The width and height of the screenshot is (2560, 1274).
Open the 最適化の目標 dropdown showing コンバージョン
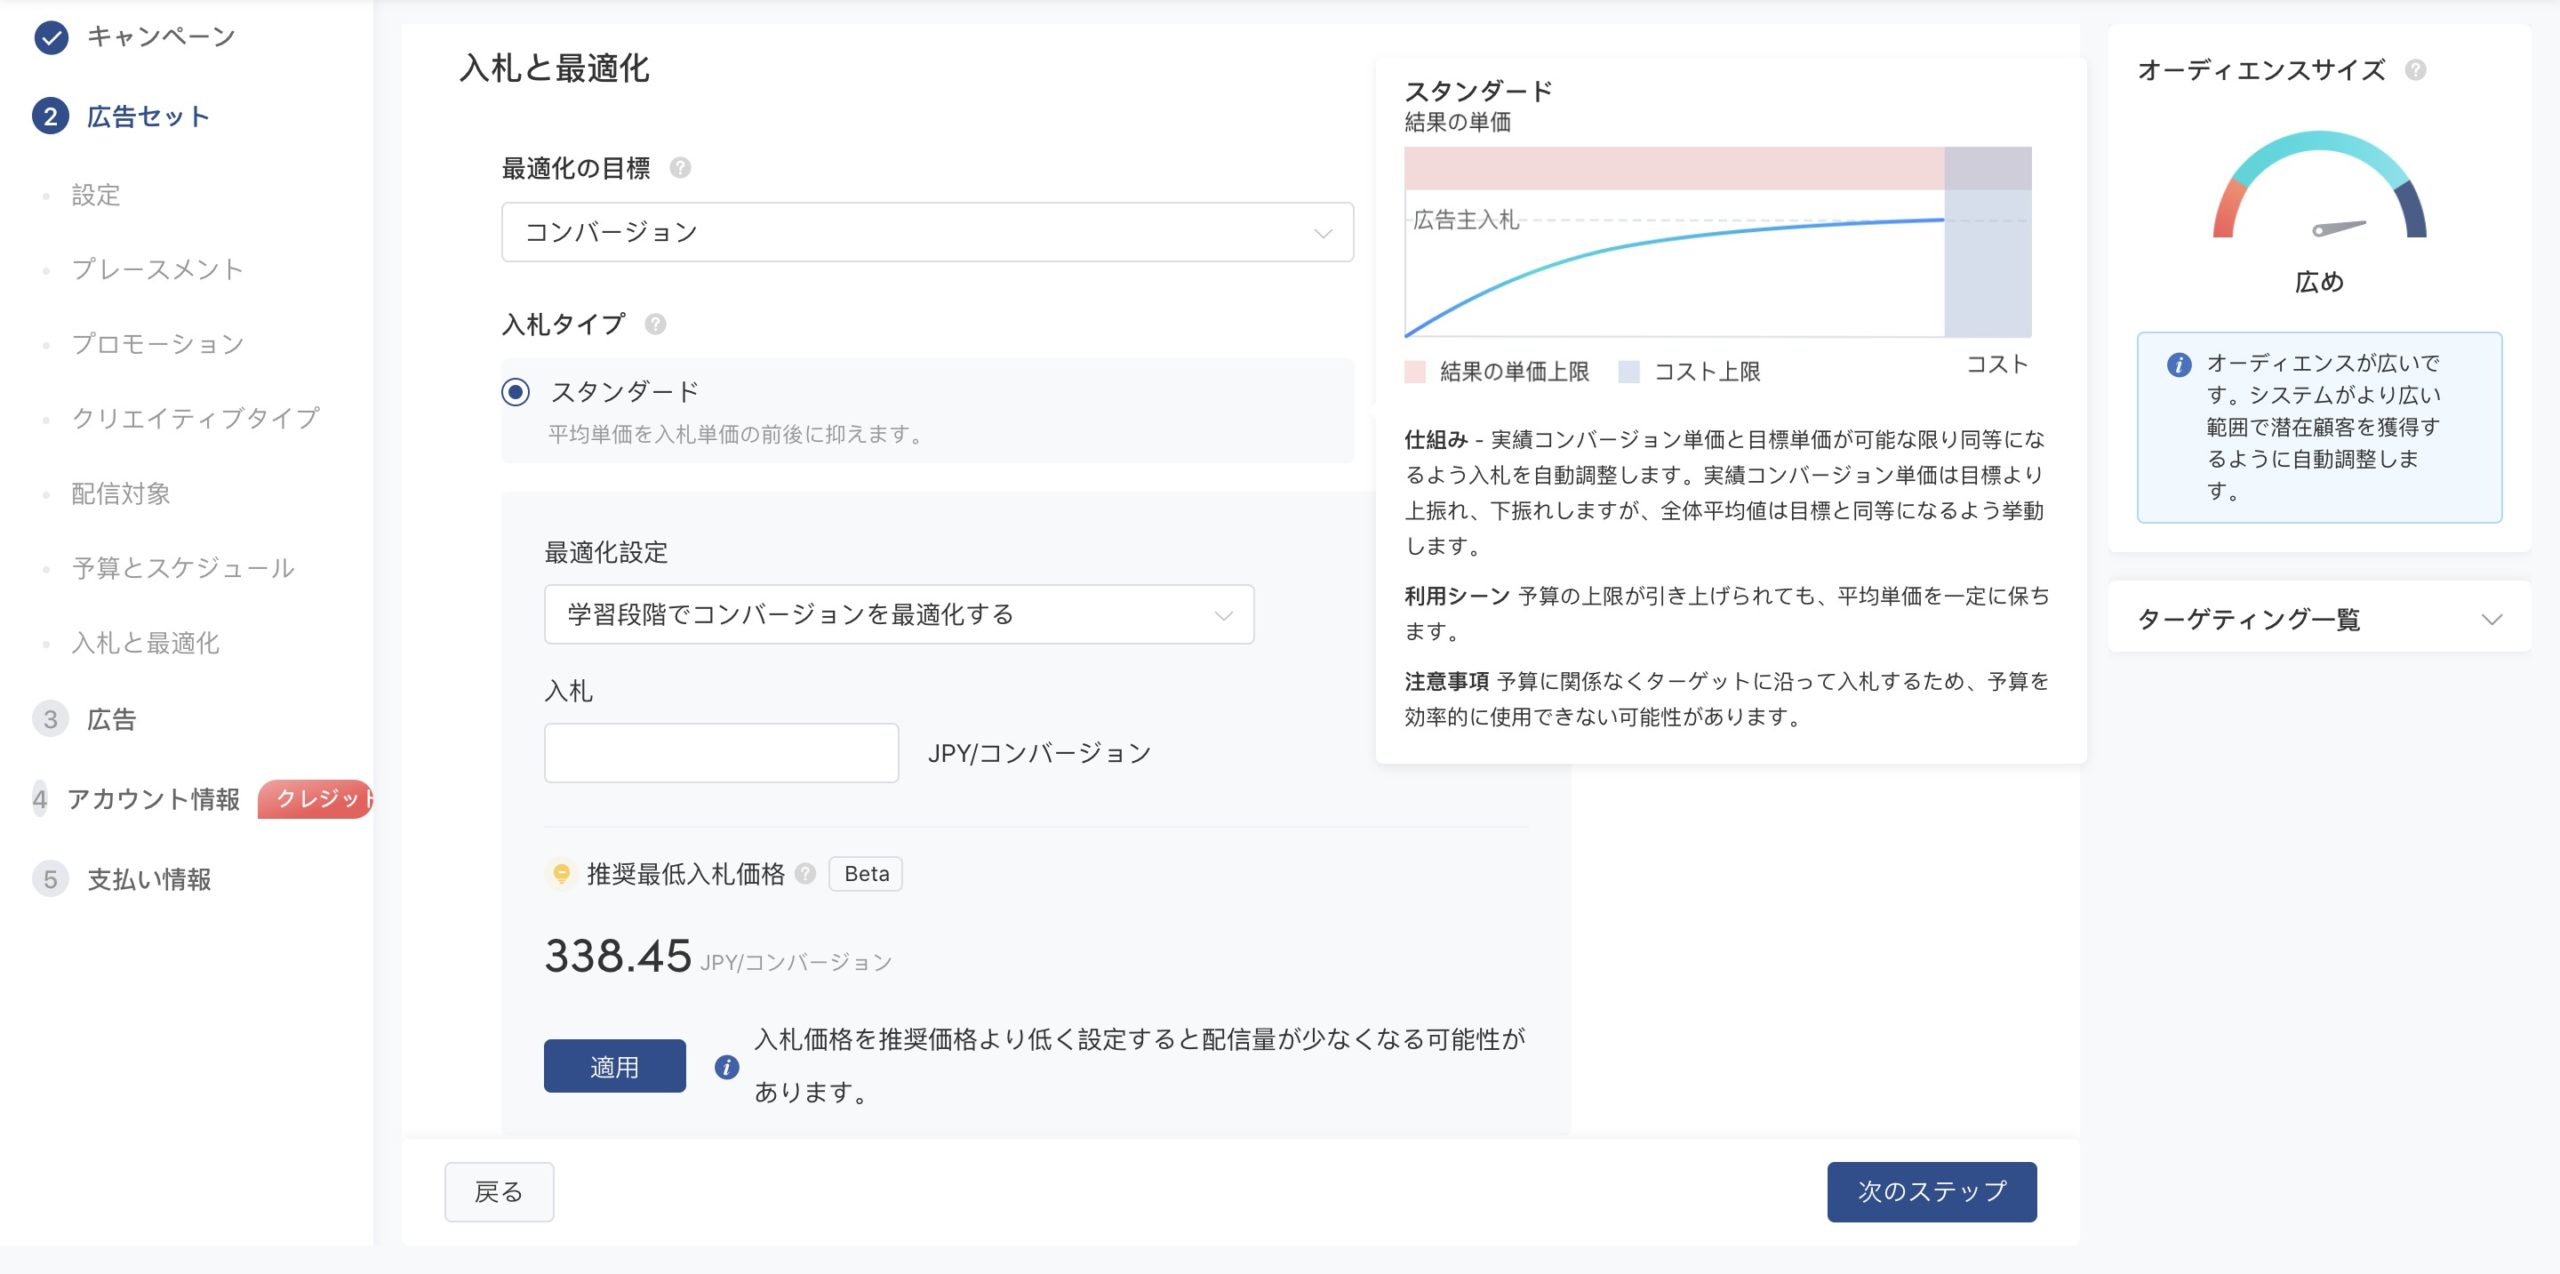(x=926, y=232)
